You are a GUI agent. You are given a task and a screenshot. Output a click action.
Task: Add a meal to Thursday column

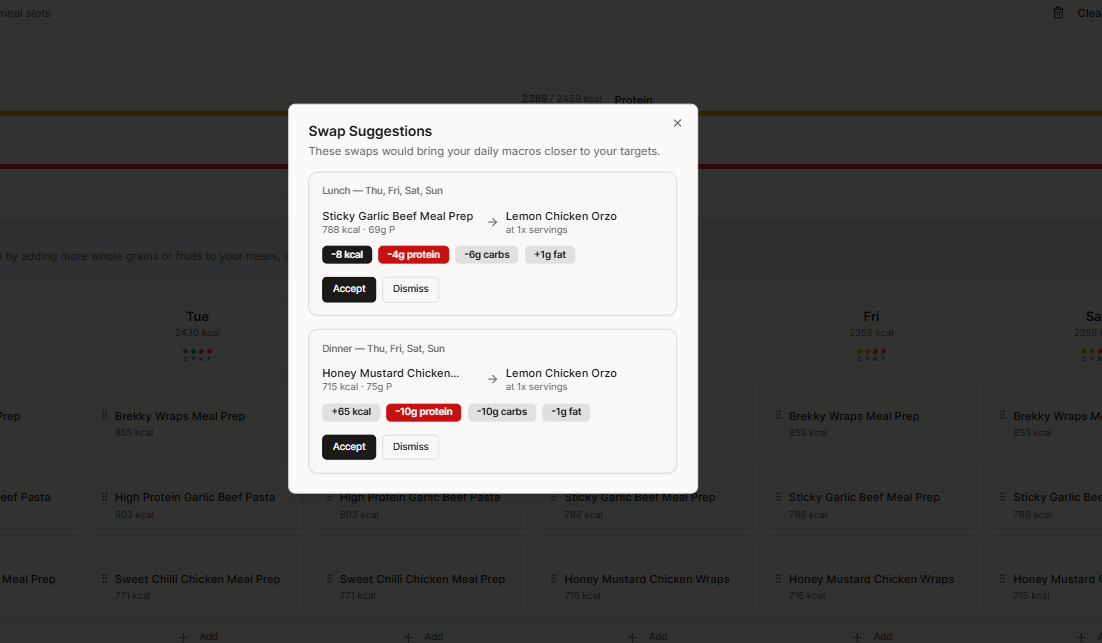coord(648,636)
